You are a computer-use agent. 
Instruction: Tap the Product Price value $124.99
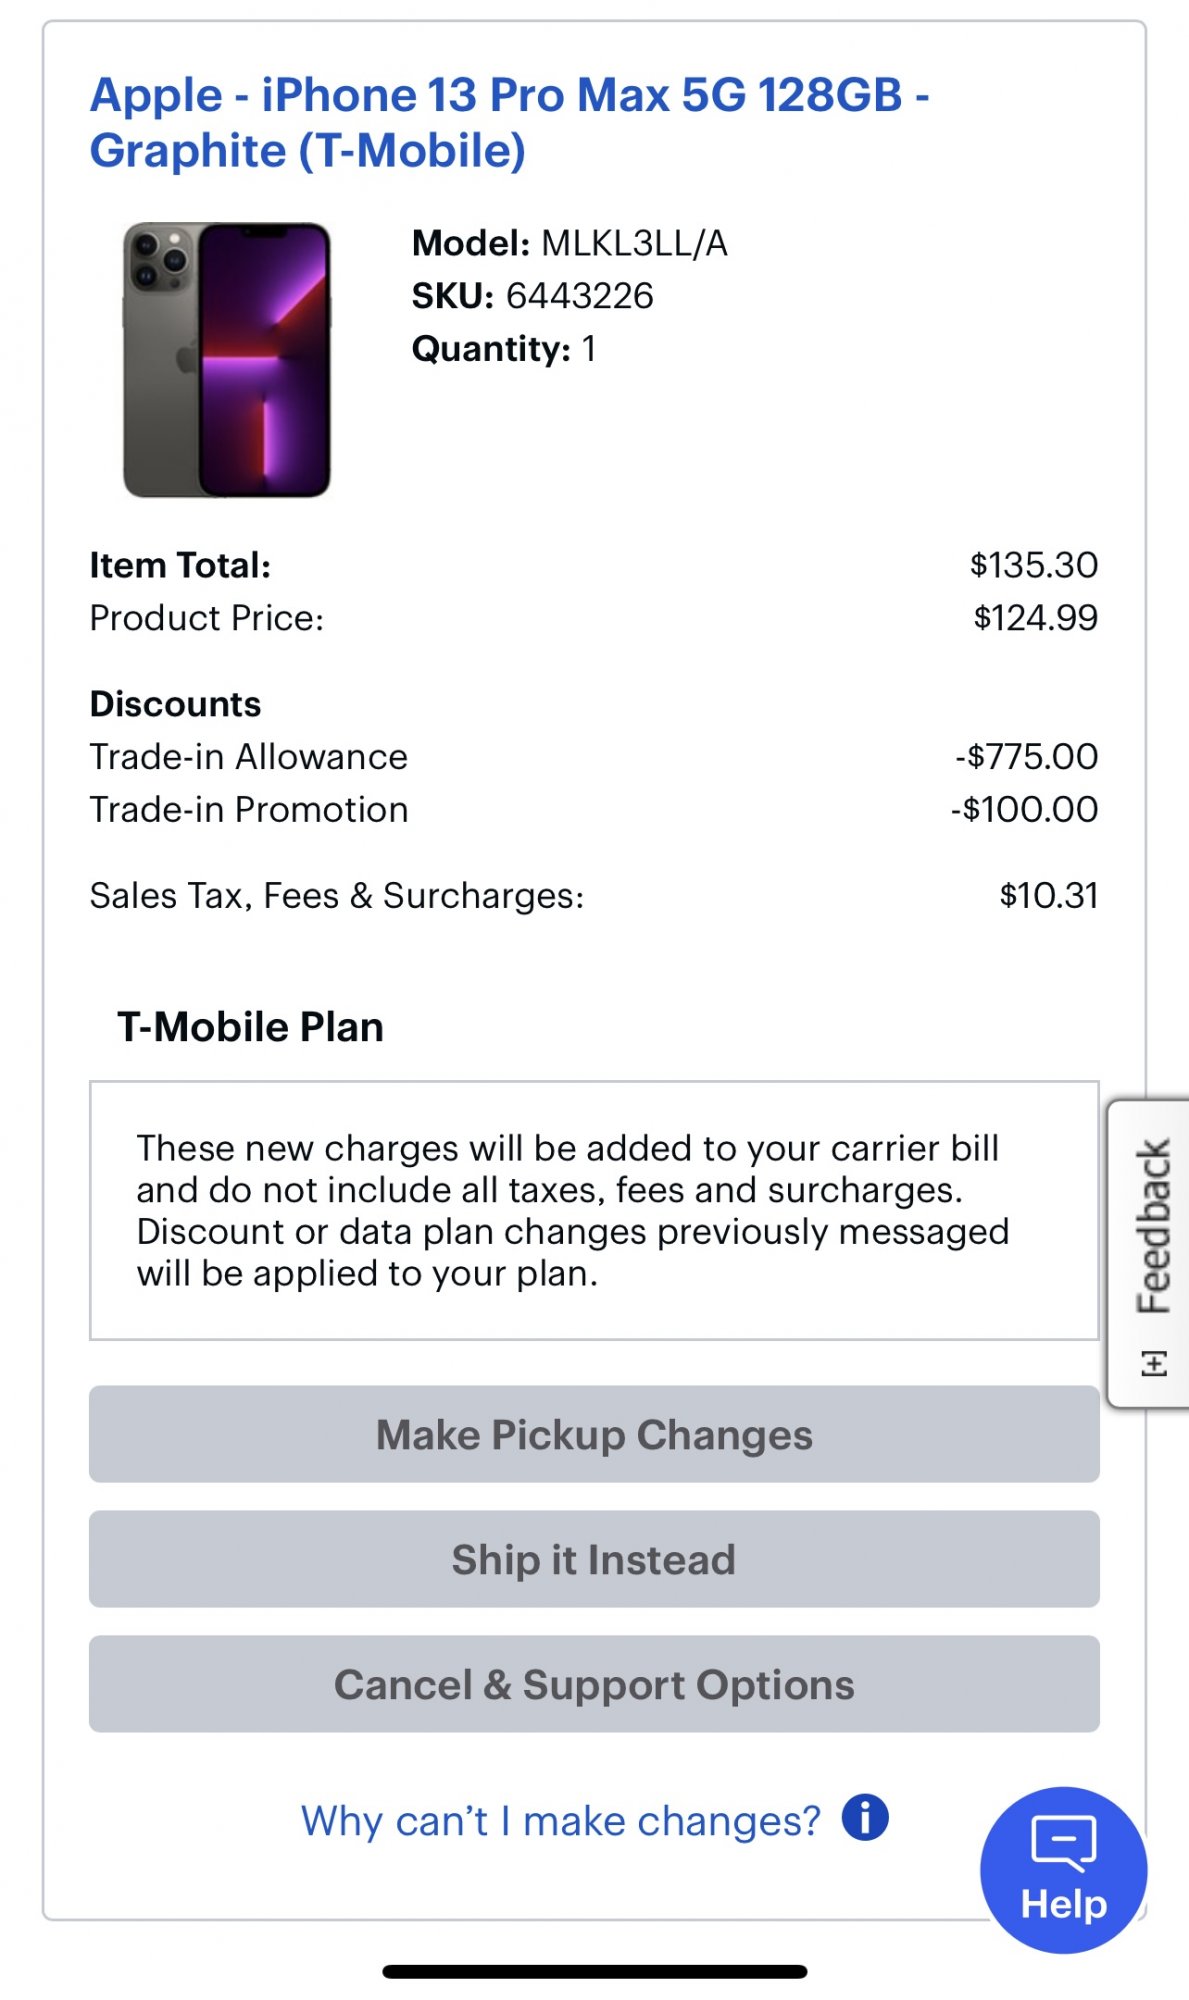[1035, 618]
